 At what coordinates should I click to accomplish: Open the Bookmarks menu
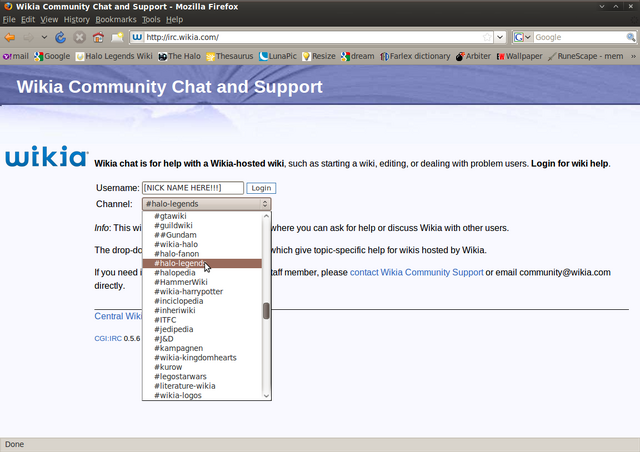pos(116,20)
